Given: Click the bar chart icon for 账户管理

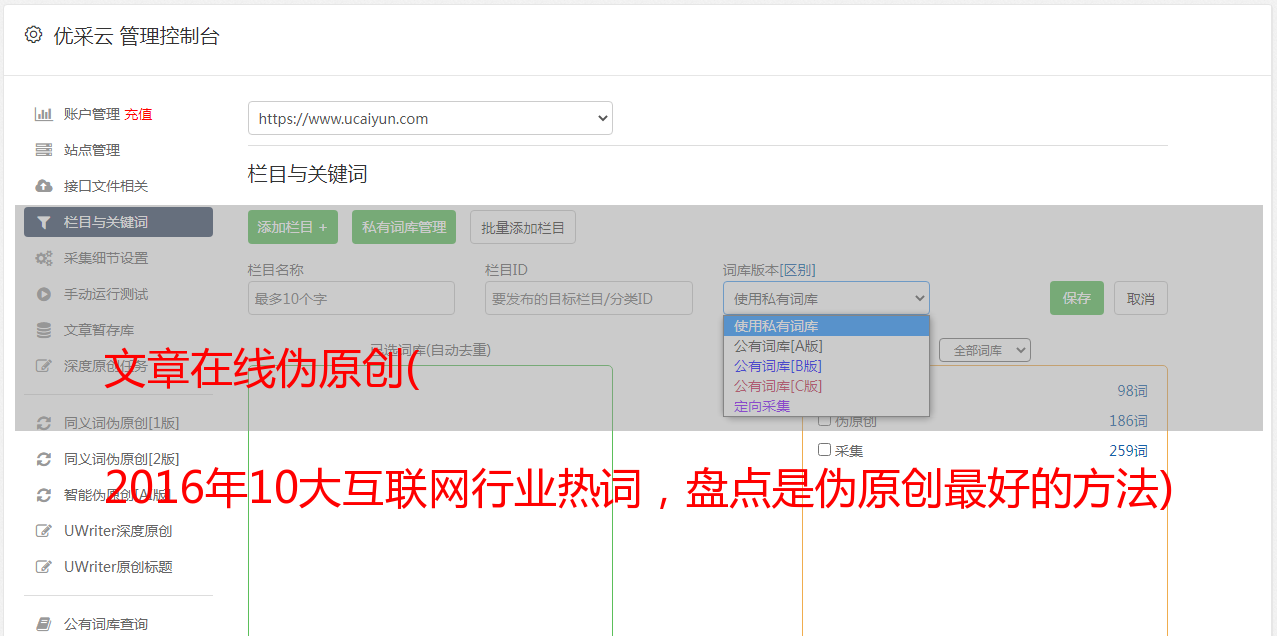Looking at the screenshot, I should 44,114.
